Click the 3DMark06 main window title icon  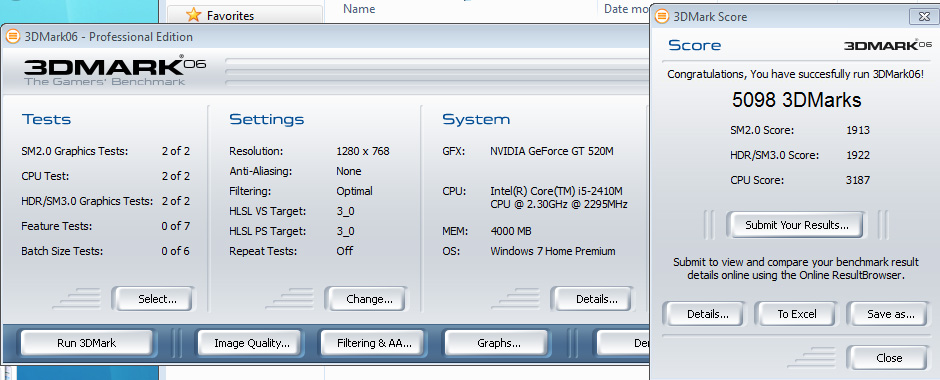point(13,37)
